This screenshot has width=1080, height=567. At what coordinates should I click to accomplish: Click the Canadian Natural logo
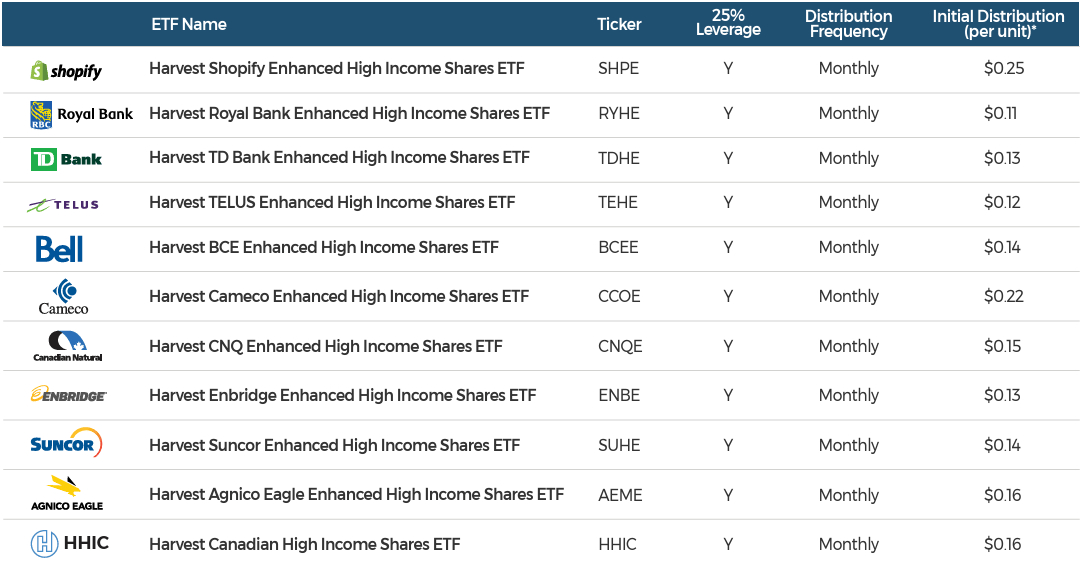pyautogui.click(x=68, y=346)
